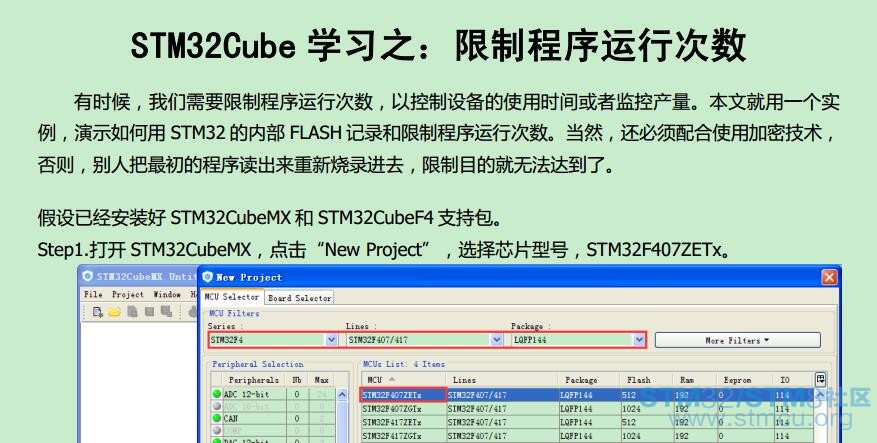This screenshot has height=443, width=877.
Task: Click the MCU list scroll-up arrow
Action: 821,394
